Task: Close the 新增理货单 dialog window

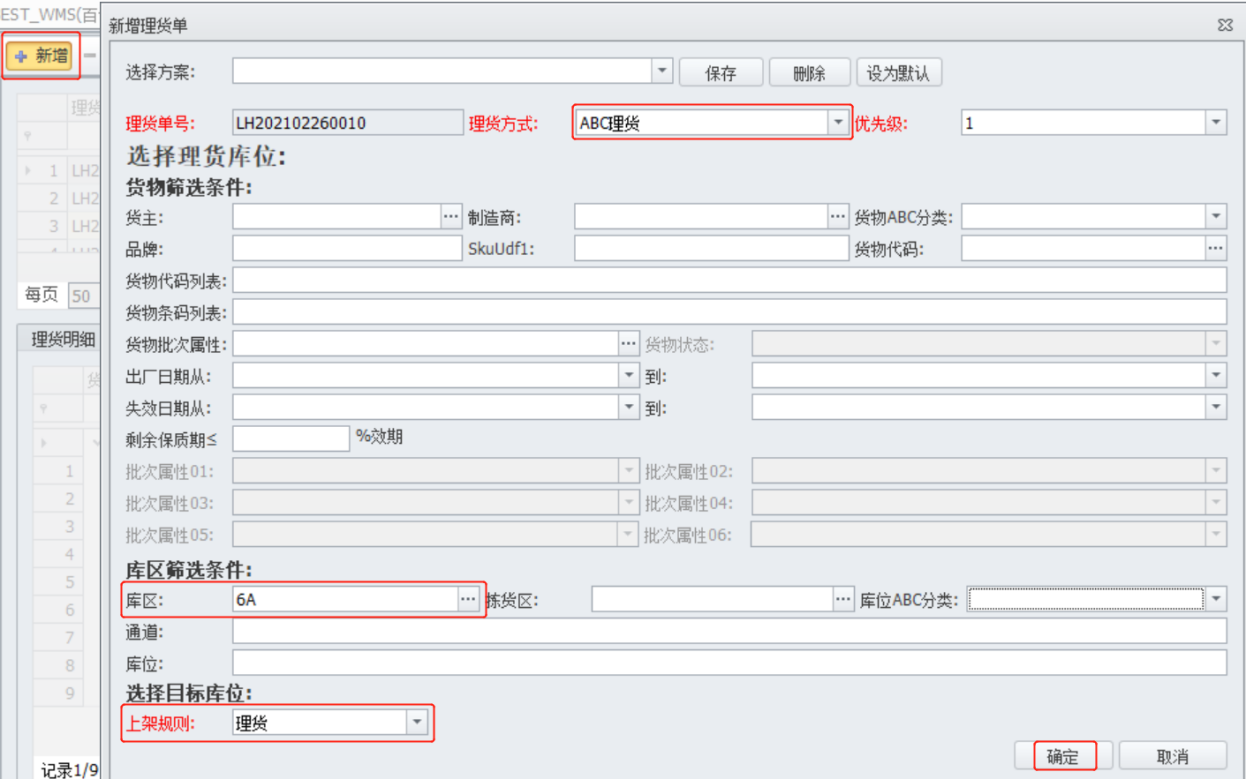Action: (x=1225, y=26)
